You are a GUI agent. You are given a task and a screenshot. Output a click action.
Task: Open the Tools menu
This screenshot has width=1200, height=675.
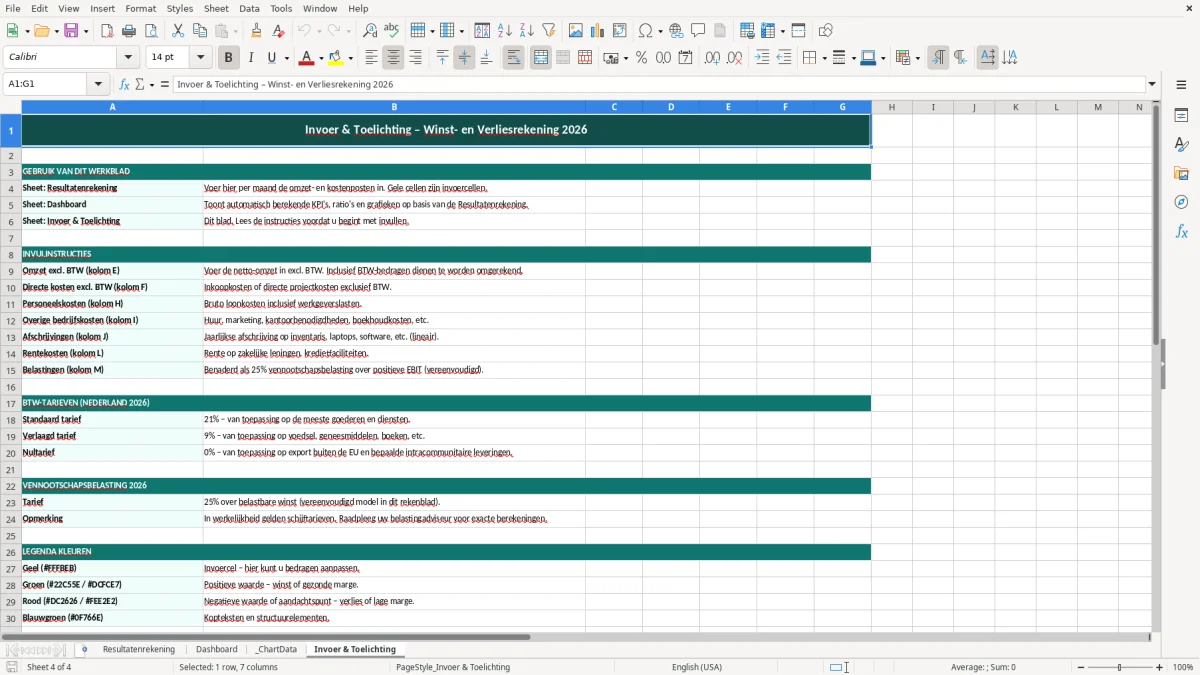281,8
